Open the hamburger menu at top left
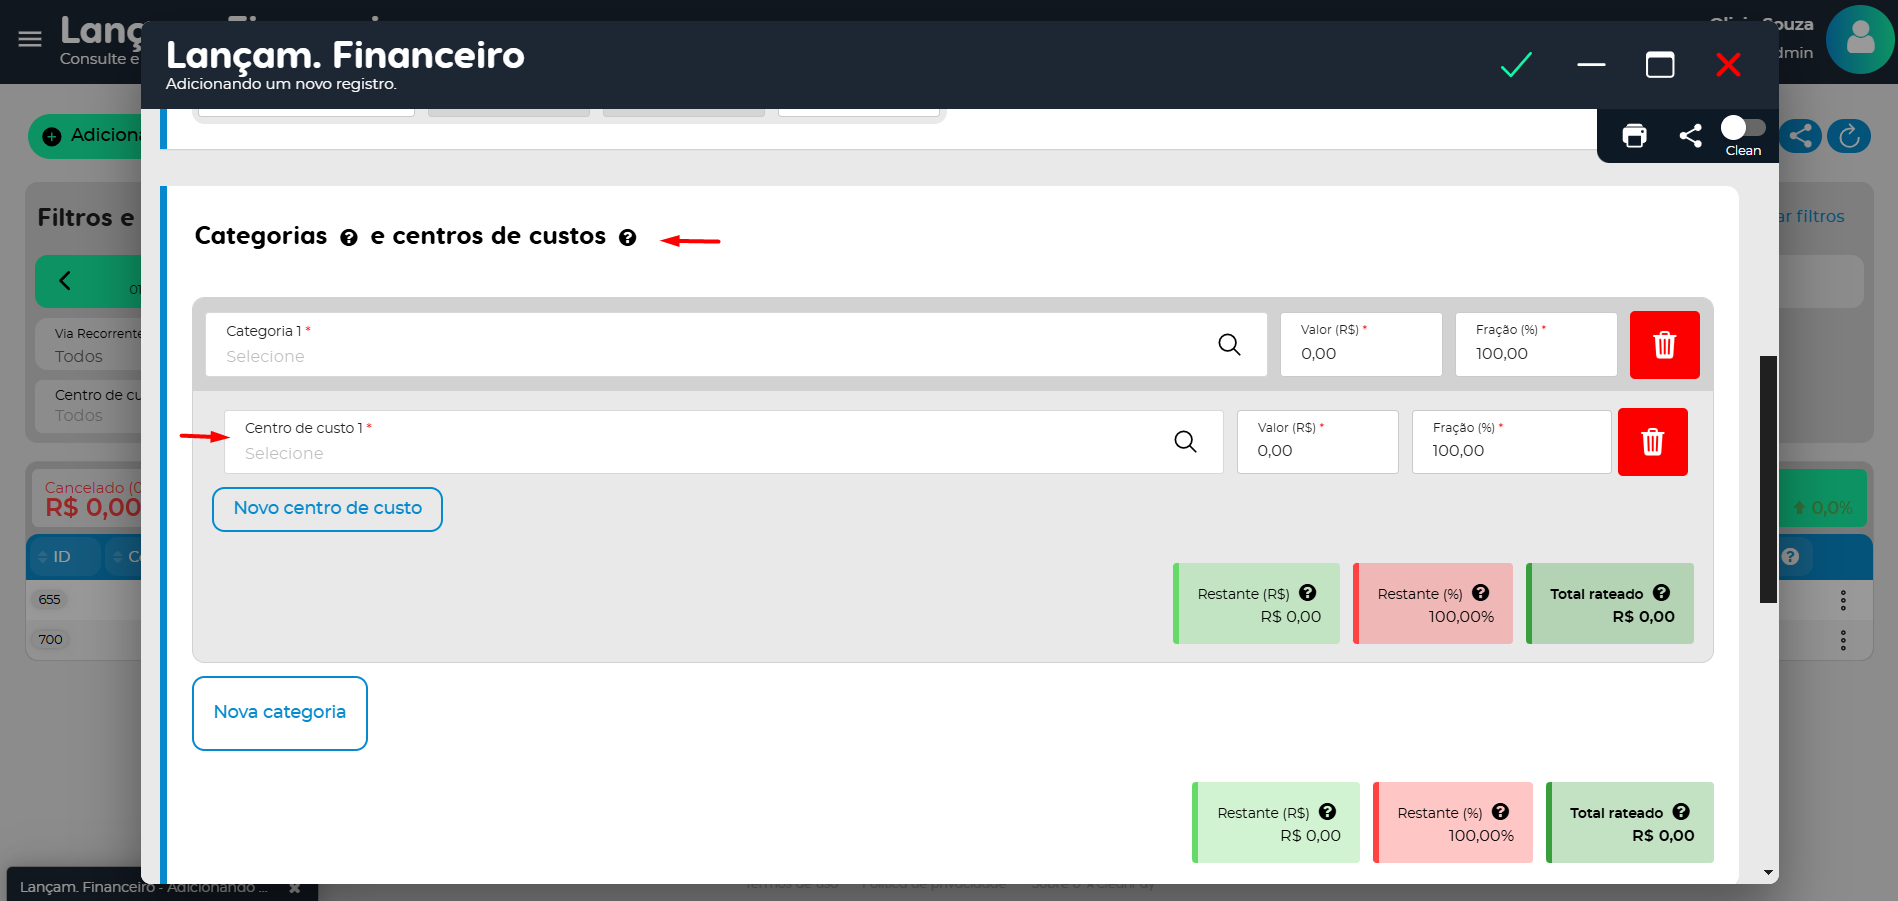The image size is (1898, 901). tap(30, 39)
